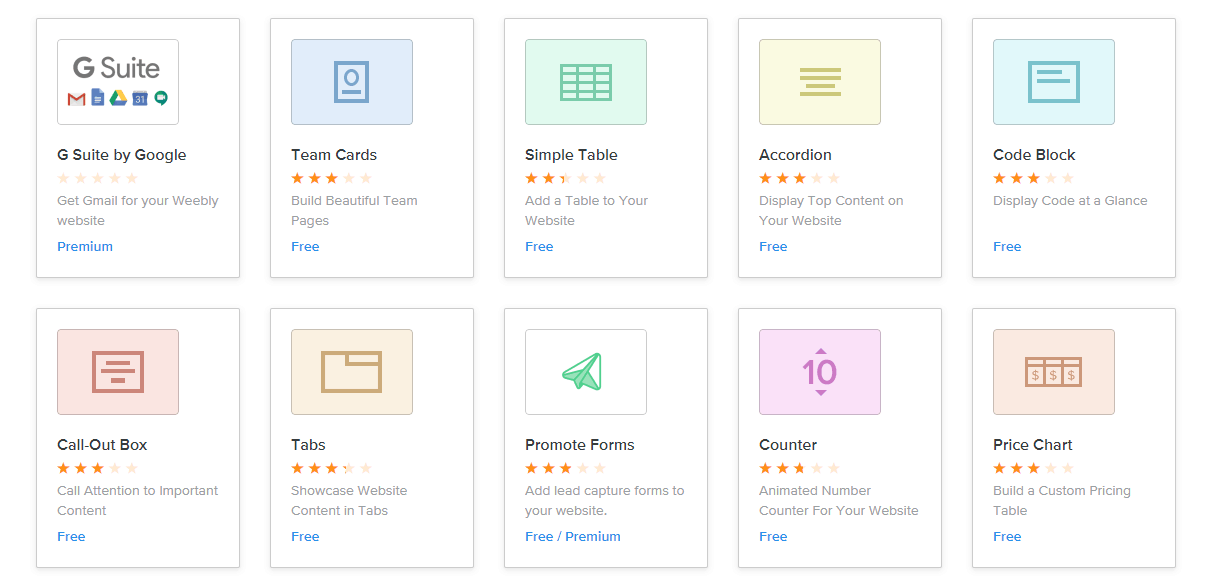The image size is (1223, 587).
Task: Click the star rating under Counter
Action: [x=799, y=468]
